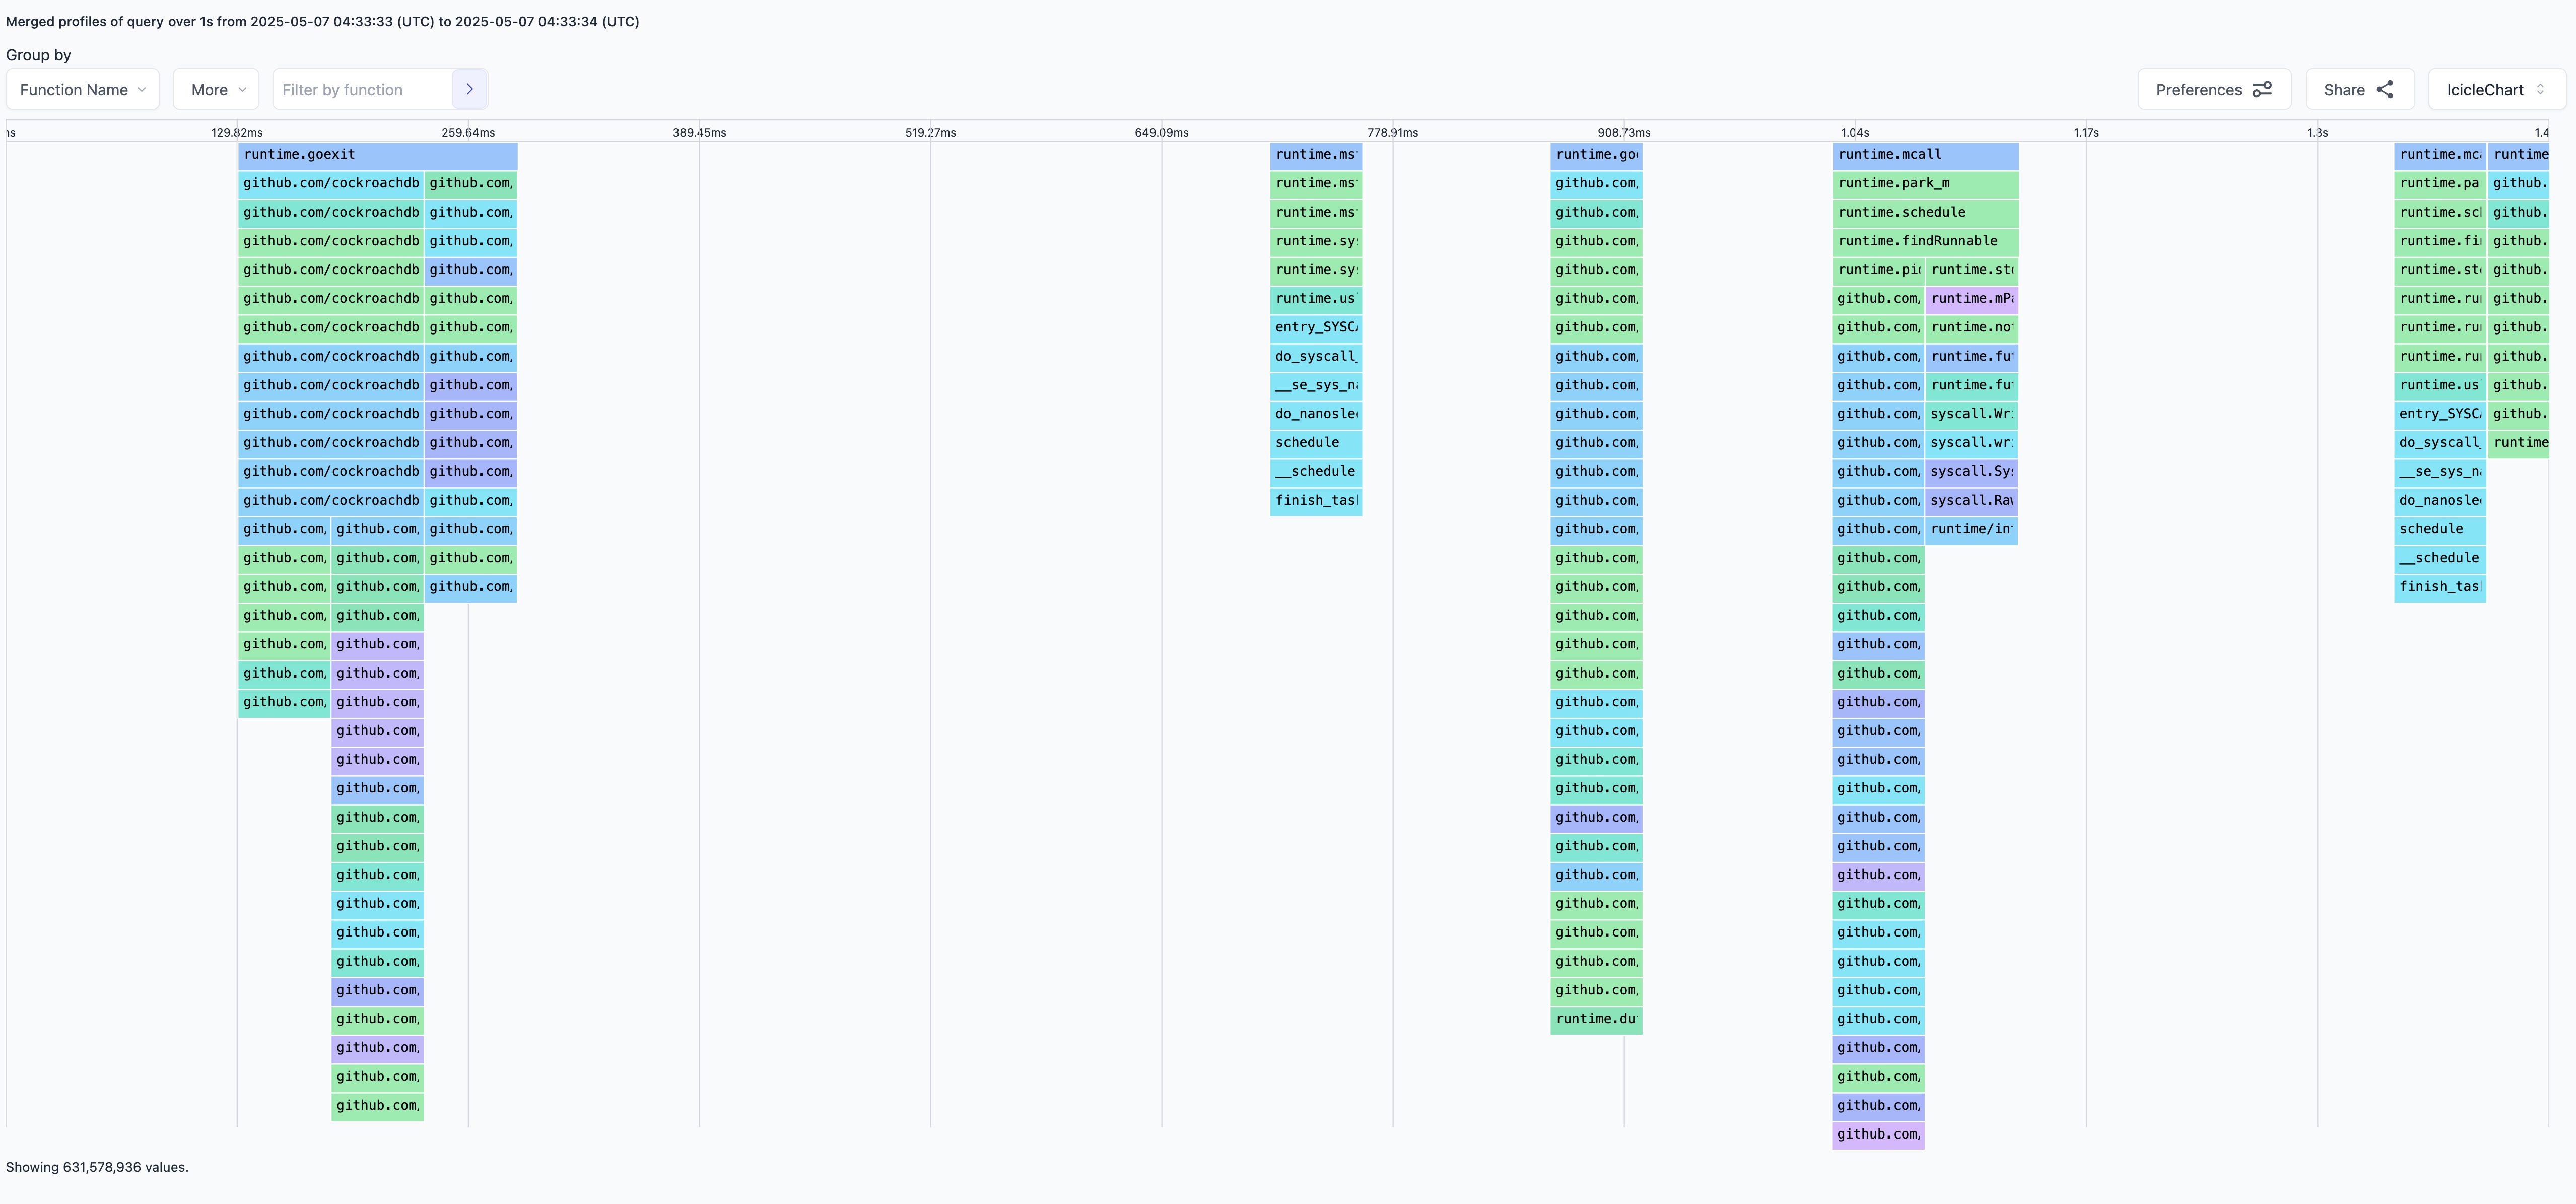Click the runtime.findRunnable frame
The image size is (2576, 1204).
click(x=1924, y=241)
